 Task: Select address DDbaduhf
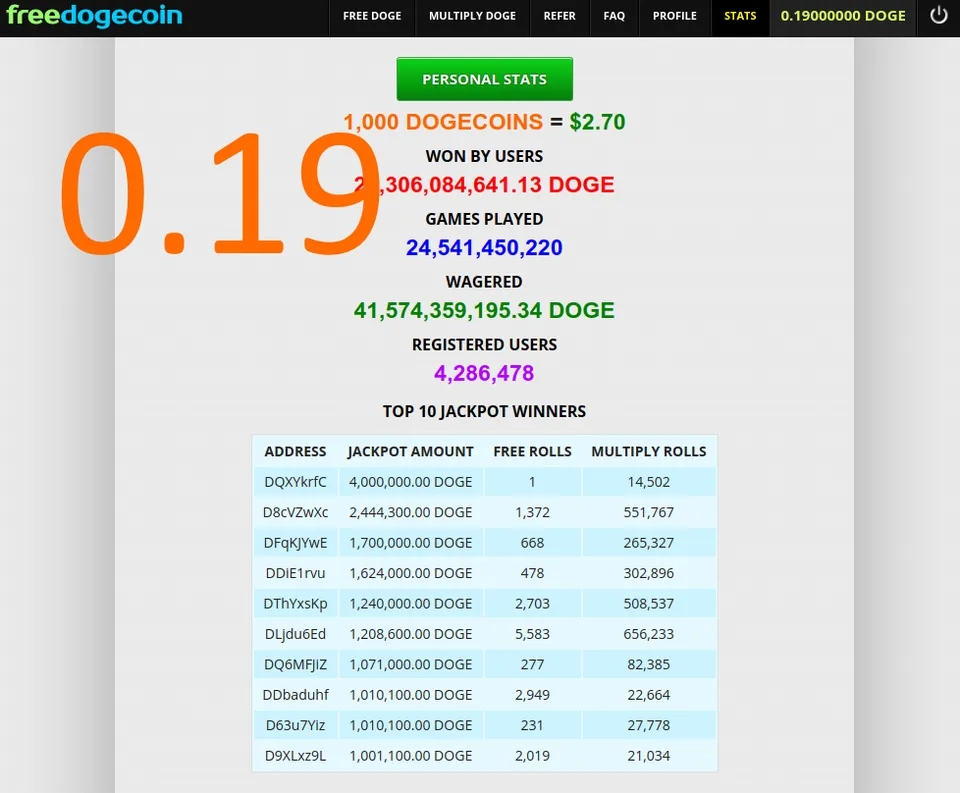pyautogui.click(x=295, y=695)
